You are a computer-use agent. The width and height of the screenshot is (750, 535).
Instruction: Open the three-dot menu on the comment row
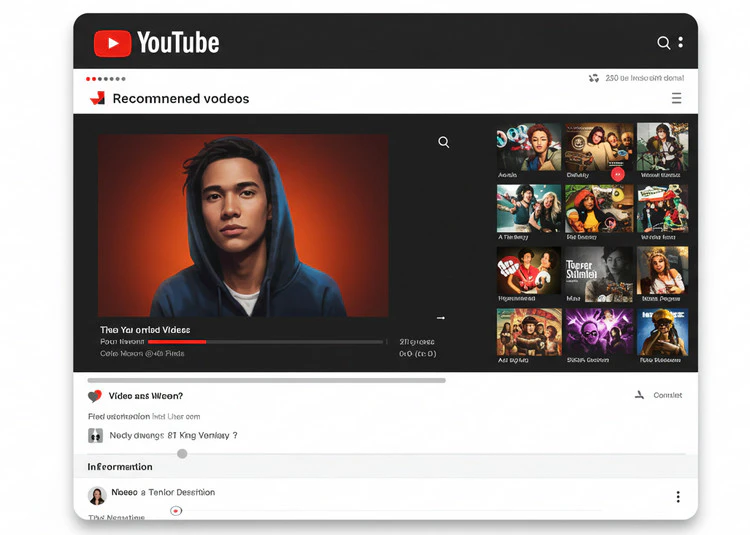678,497
